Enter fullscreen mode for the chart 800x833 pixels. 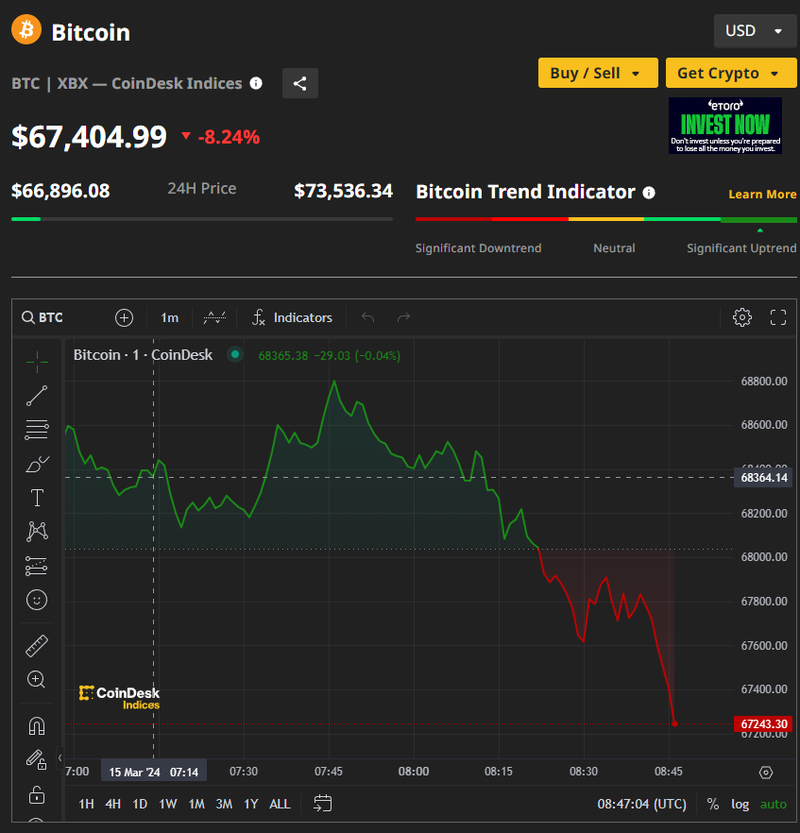click(x=778, y=318)
